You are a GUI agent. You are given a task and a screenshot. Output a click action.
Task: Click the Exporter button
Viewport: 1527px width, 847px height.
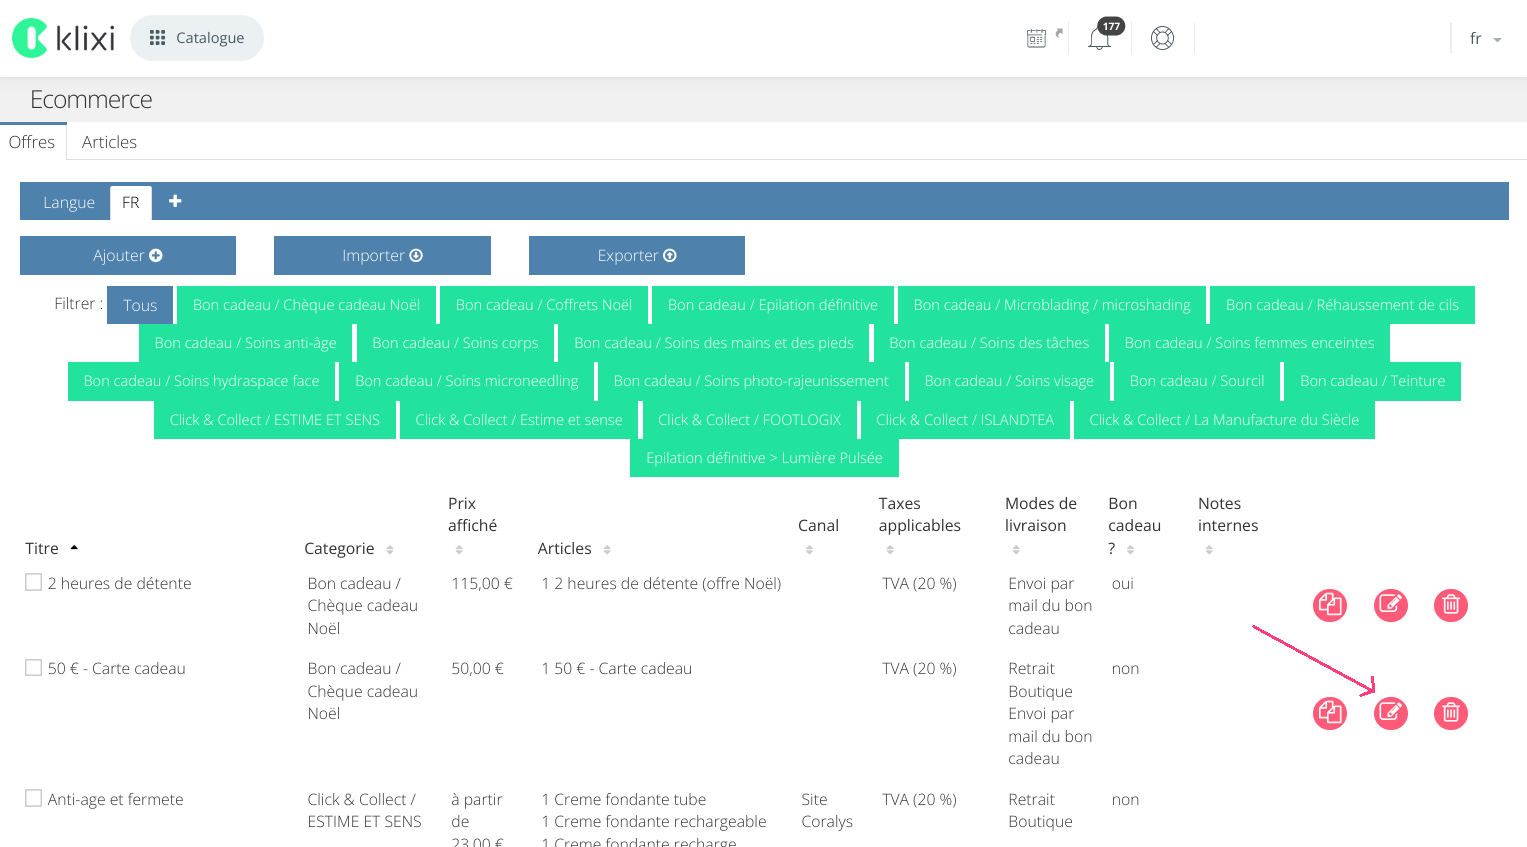coord(637,255)
